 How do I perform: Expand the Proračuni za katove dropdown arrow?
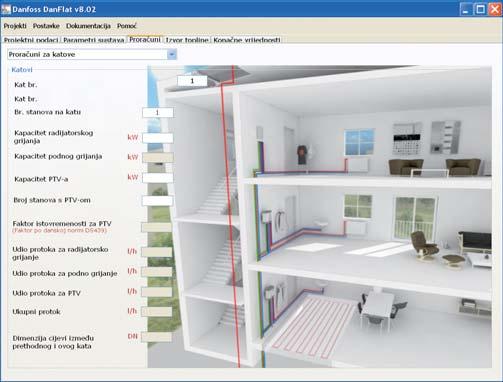172,54
